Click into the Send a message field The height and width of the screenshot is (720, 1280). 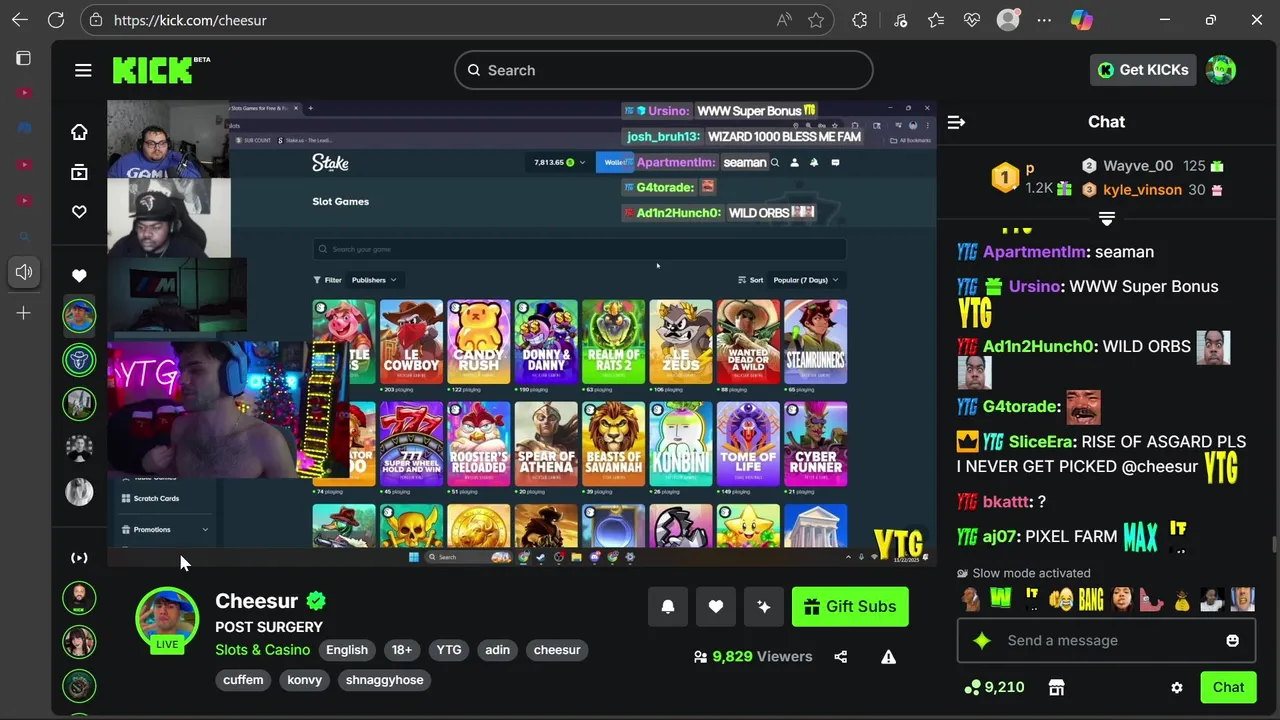1106,640
